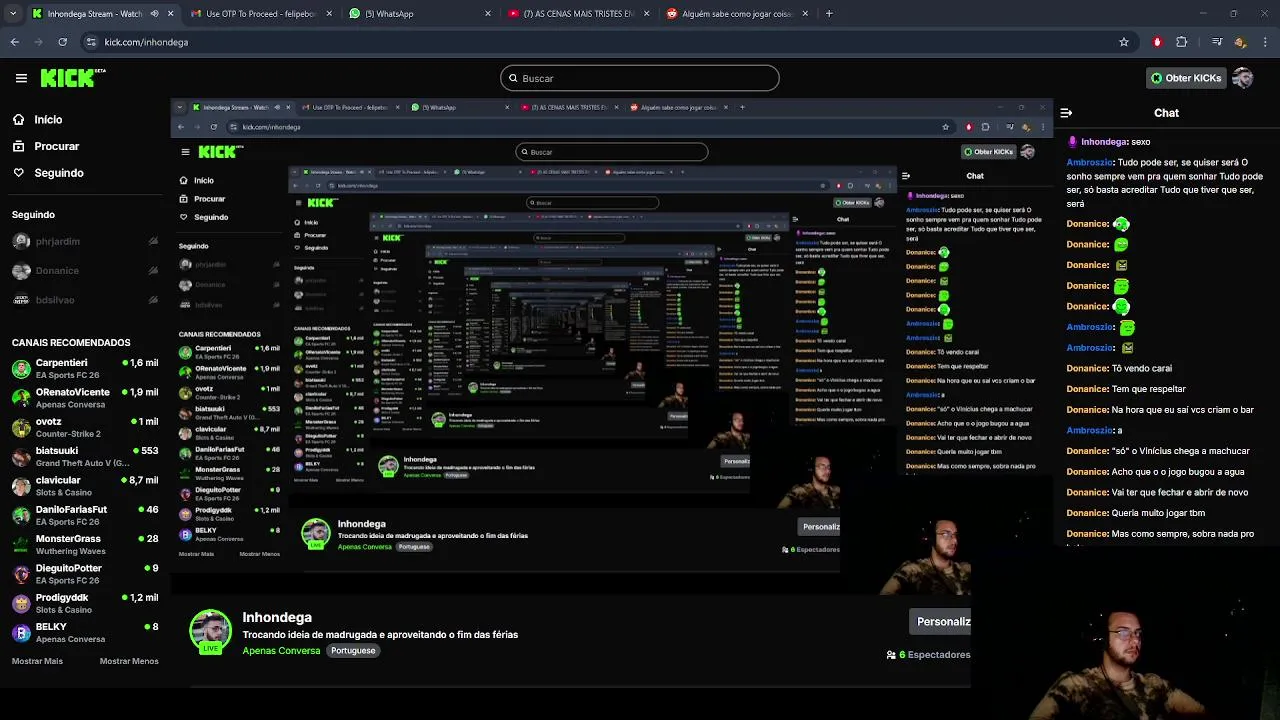The height and width of the screenshot is (720, 1280).
Task: Open the media controls music-note icon
Action: pyautogui.click(x=1216, y=42)
